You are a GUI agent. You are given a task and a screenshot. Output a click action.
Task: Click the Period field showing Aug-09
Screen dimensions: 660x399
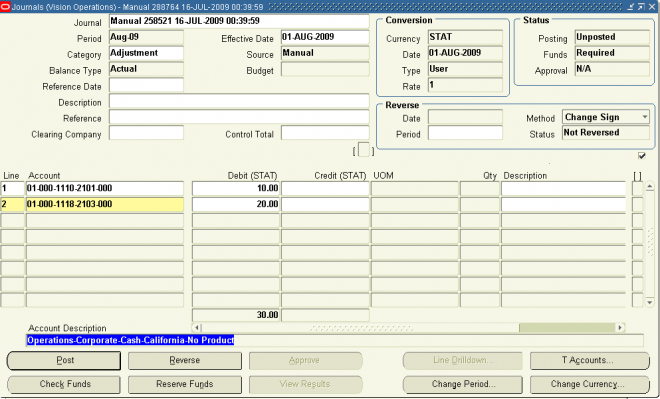pyautogui.click(x=146, y=37)
